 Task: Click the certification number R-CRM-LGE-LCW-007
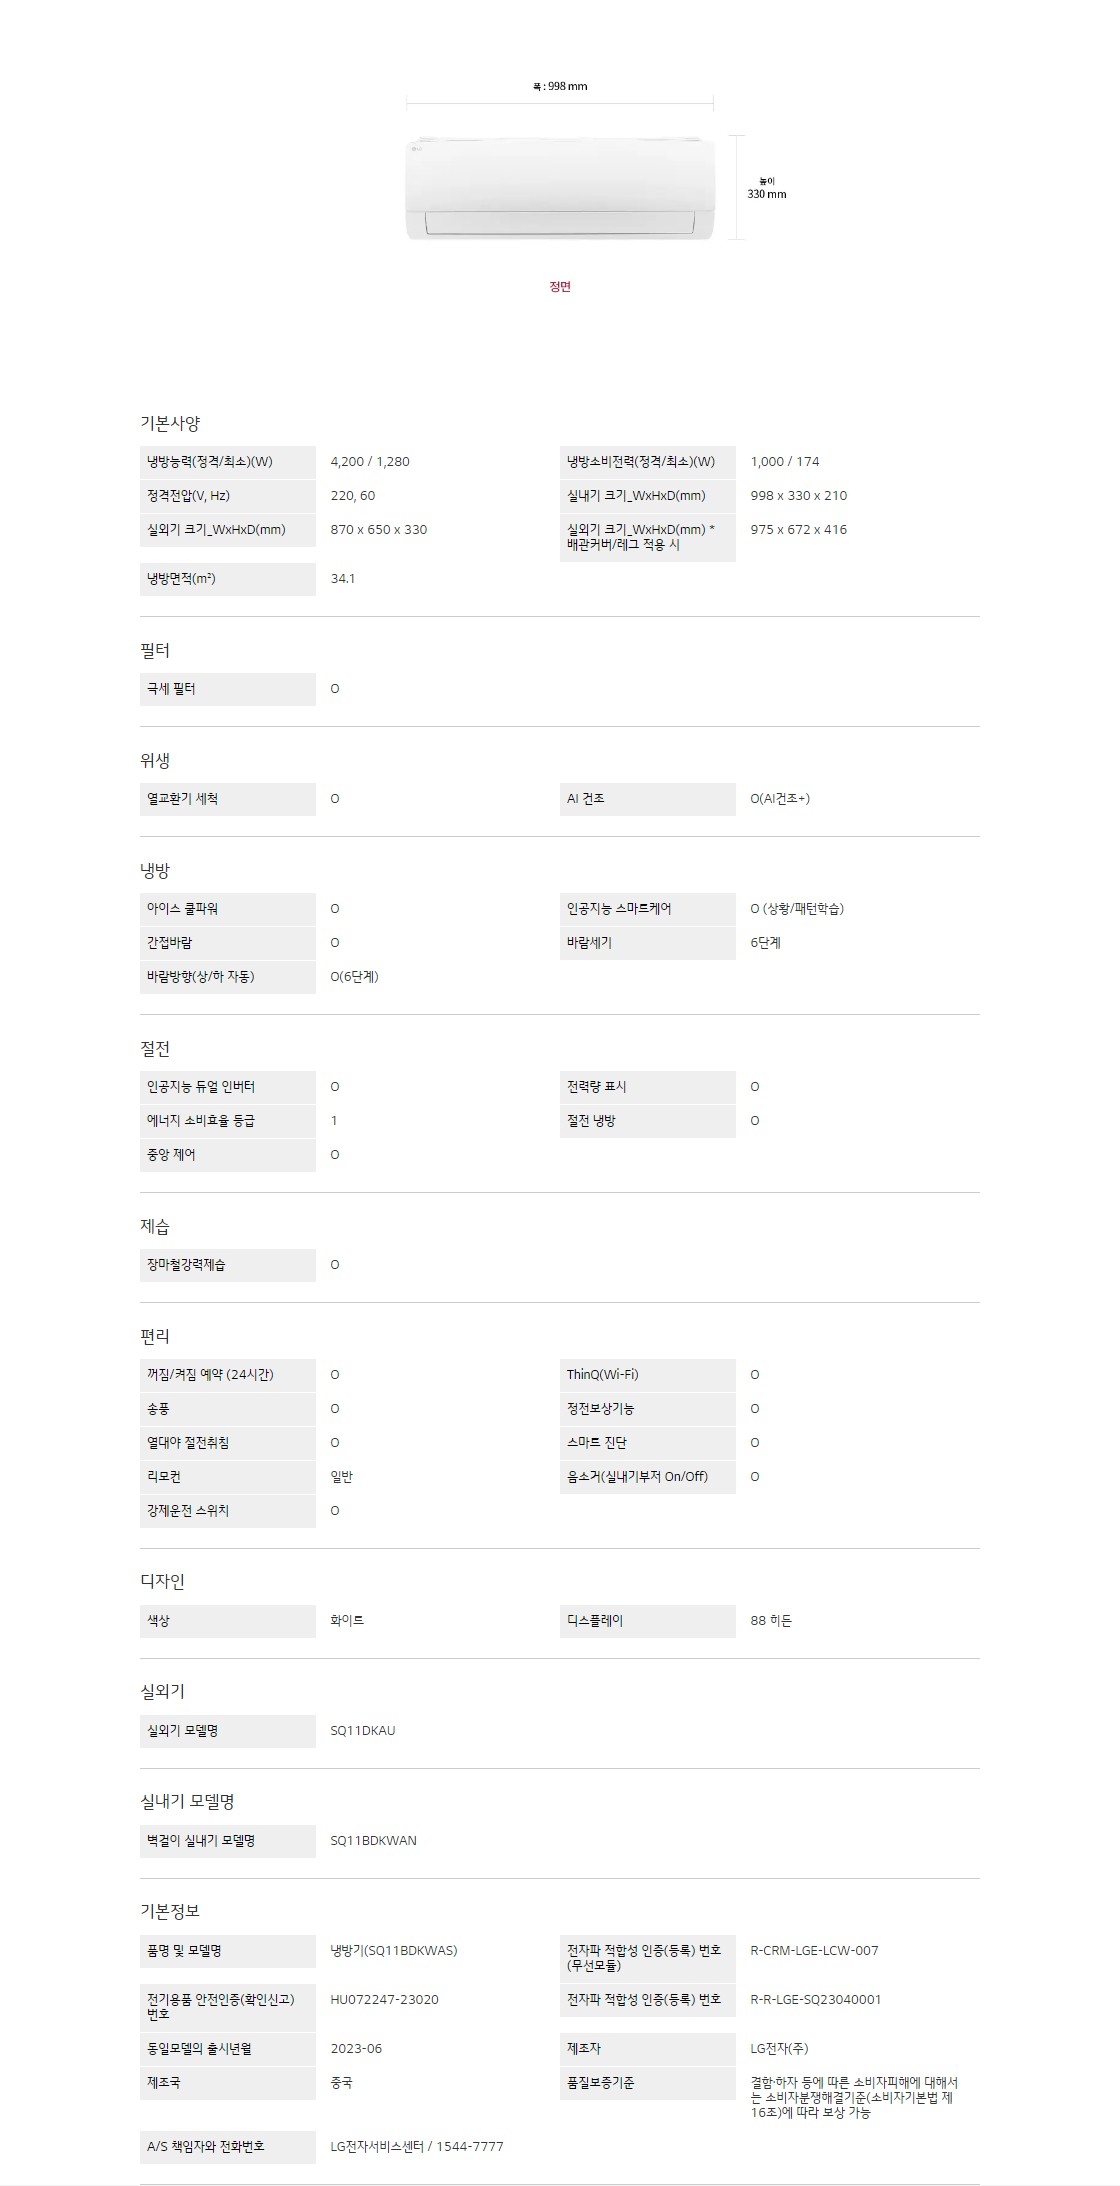814,1951
